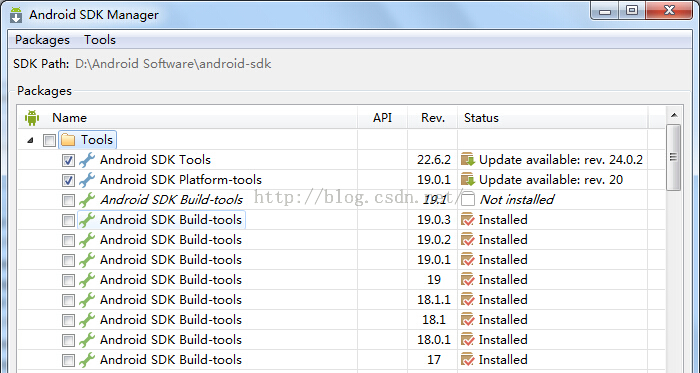Check Build-tools rev 17 checkbox
This screenshot has height=373, width=700.
68,360
